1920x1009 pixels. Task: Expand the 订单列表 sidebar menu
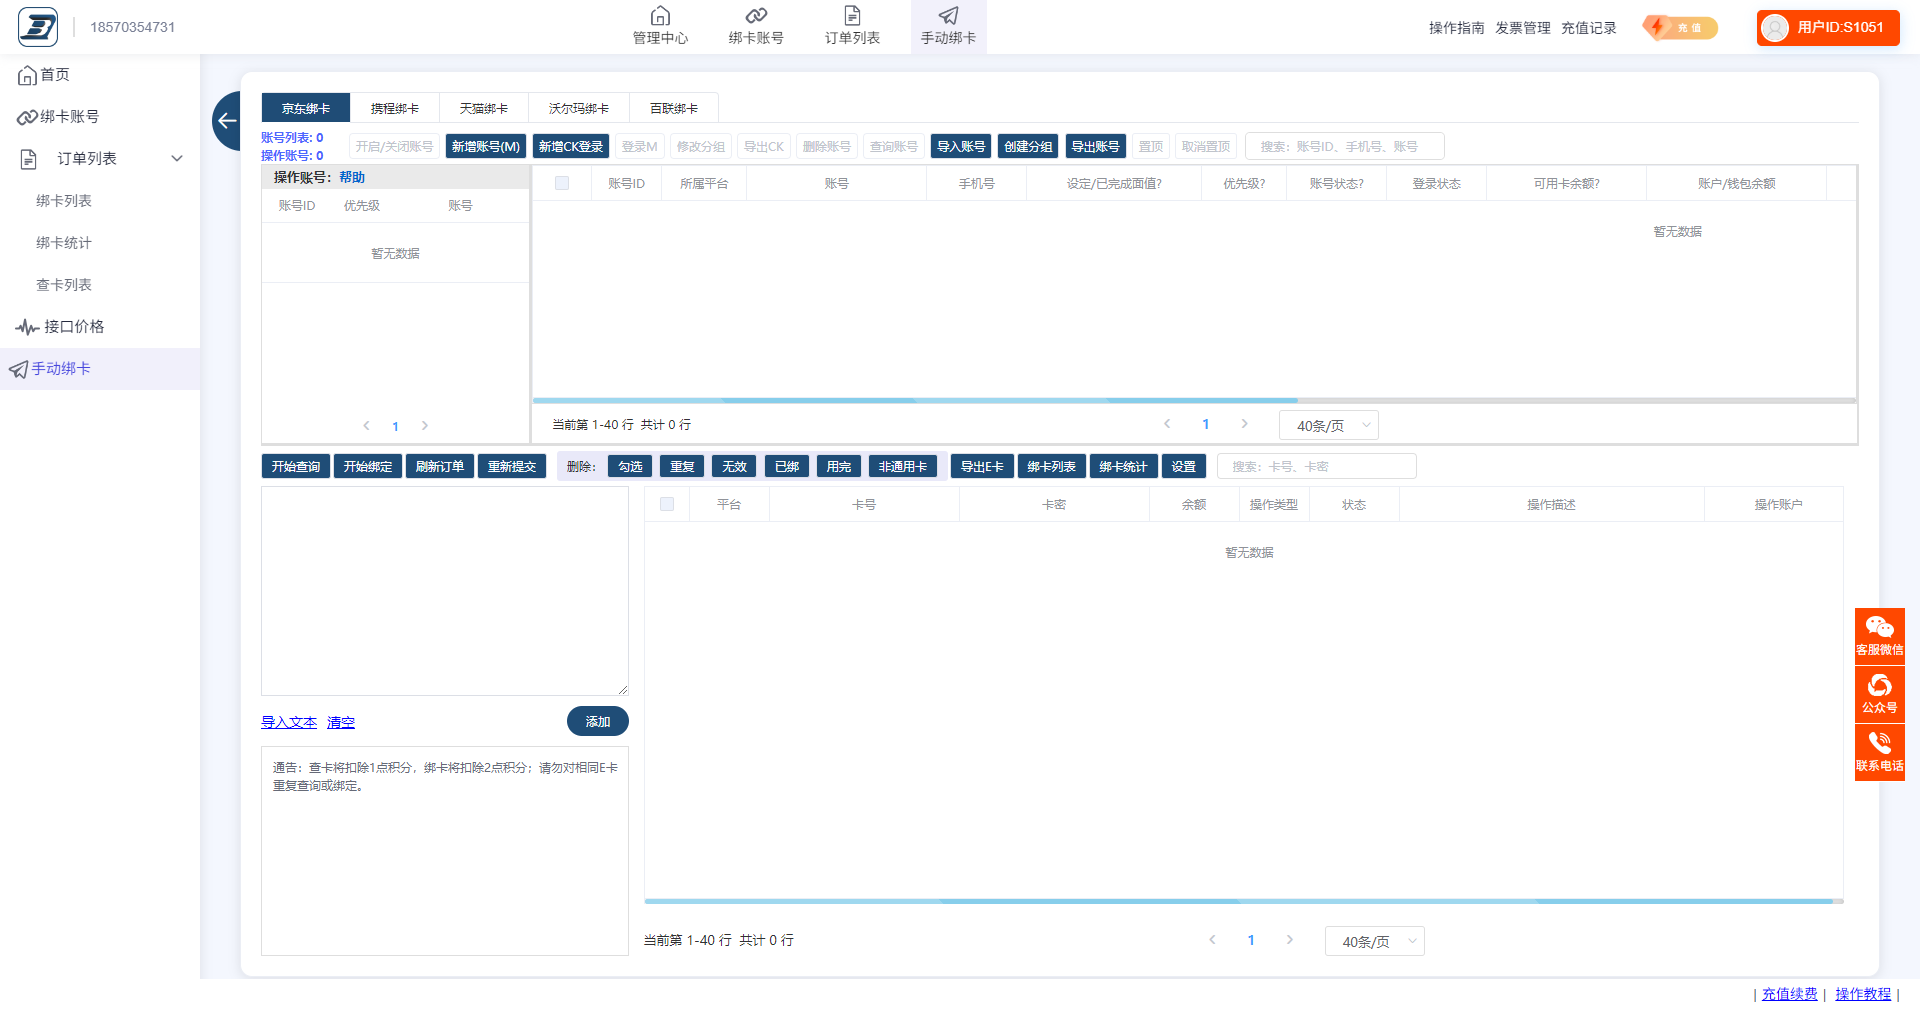point(177,159)
